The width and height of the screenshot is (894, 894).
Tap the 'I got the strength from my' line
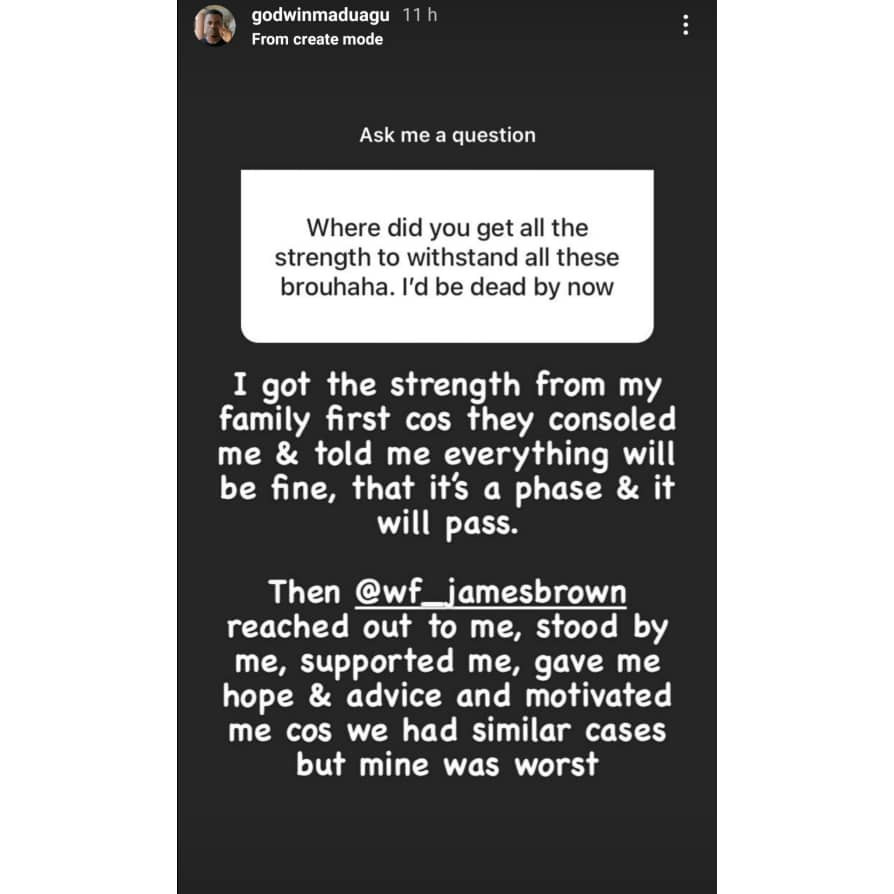click(x=447, y=387)
